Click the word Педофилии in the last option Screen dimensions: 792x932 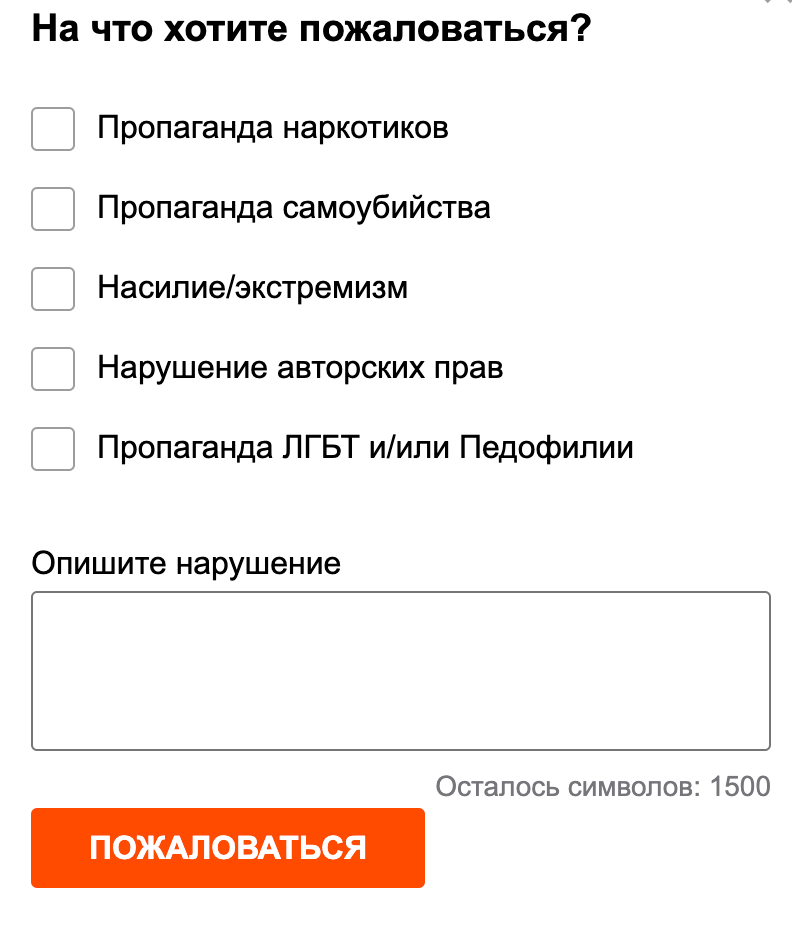[x=546, y=449]
